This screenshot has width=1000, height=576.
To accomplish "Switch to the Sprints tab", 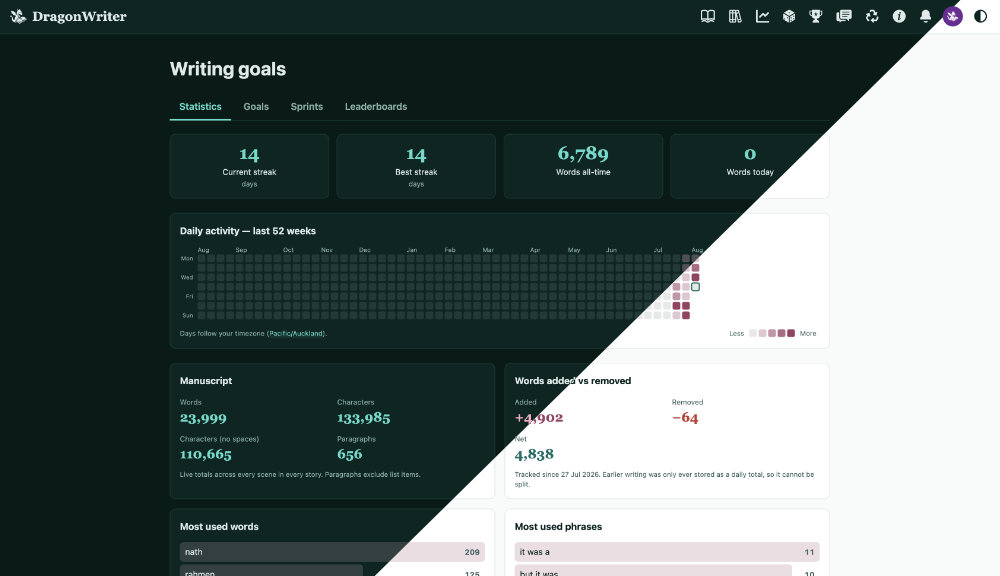I will (307, 107).
